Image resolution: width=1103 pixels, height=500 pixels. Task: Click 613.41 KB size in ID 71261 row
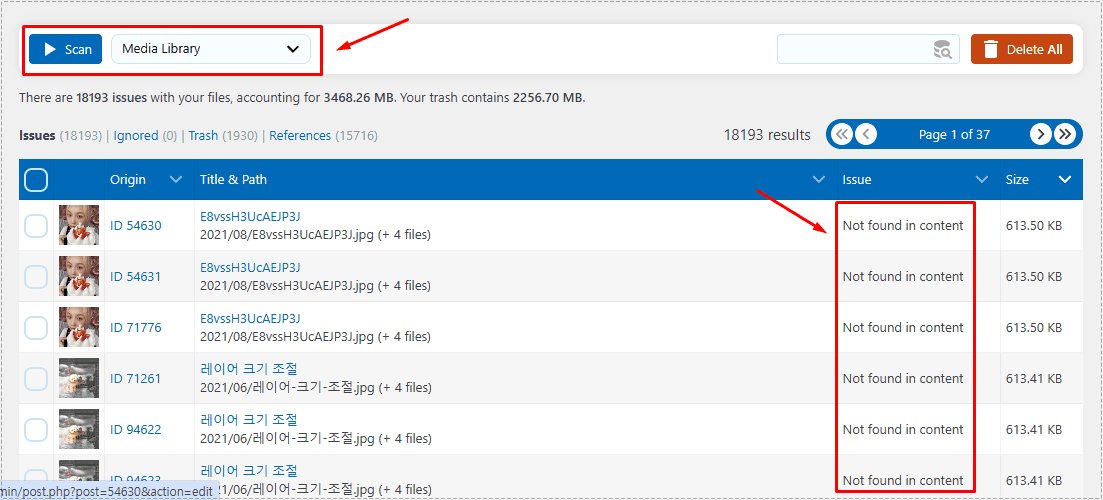pos(1034,379)
